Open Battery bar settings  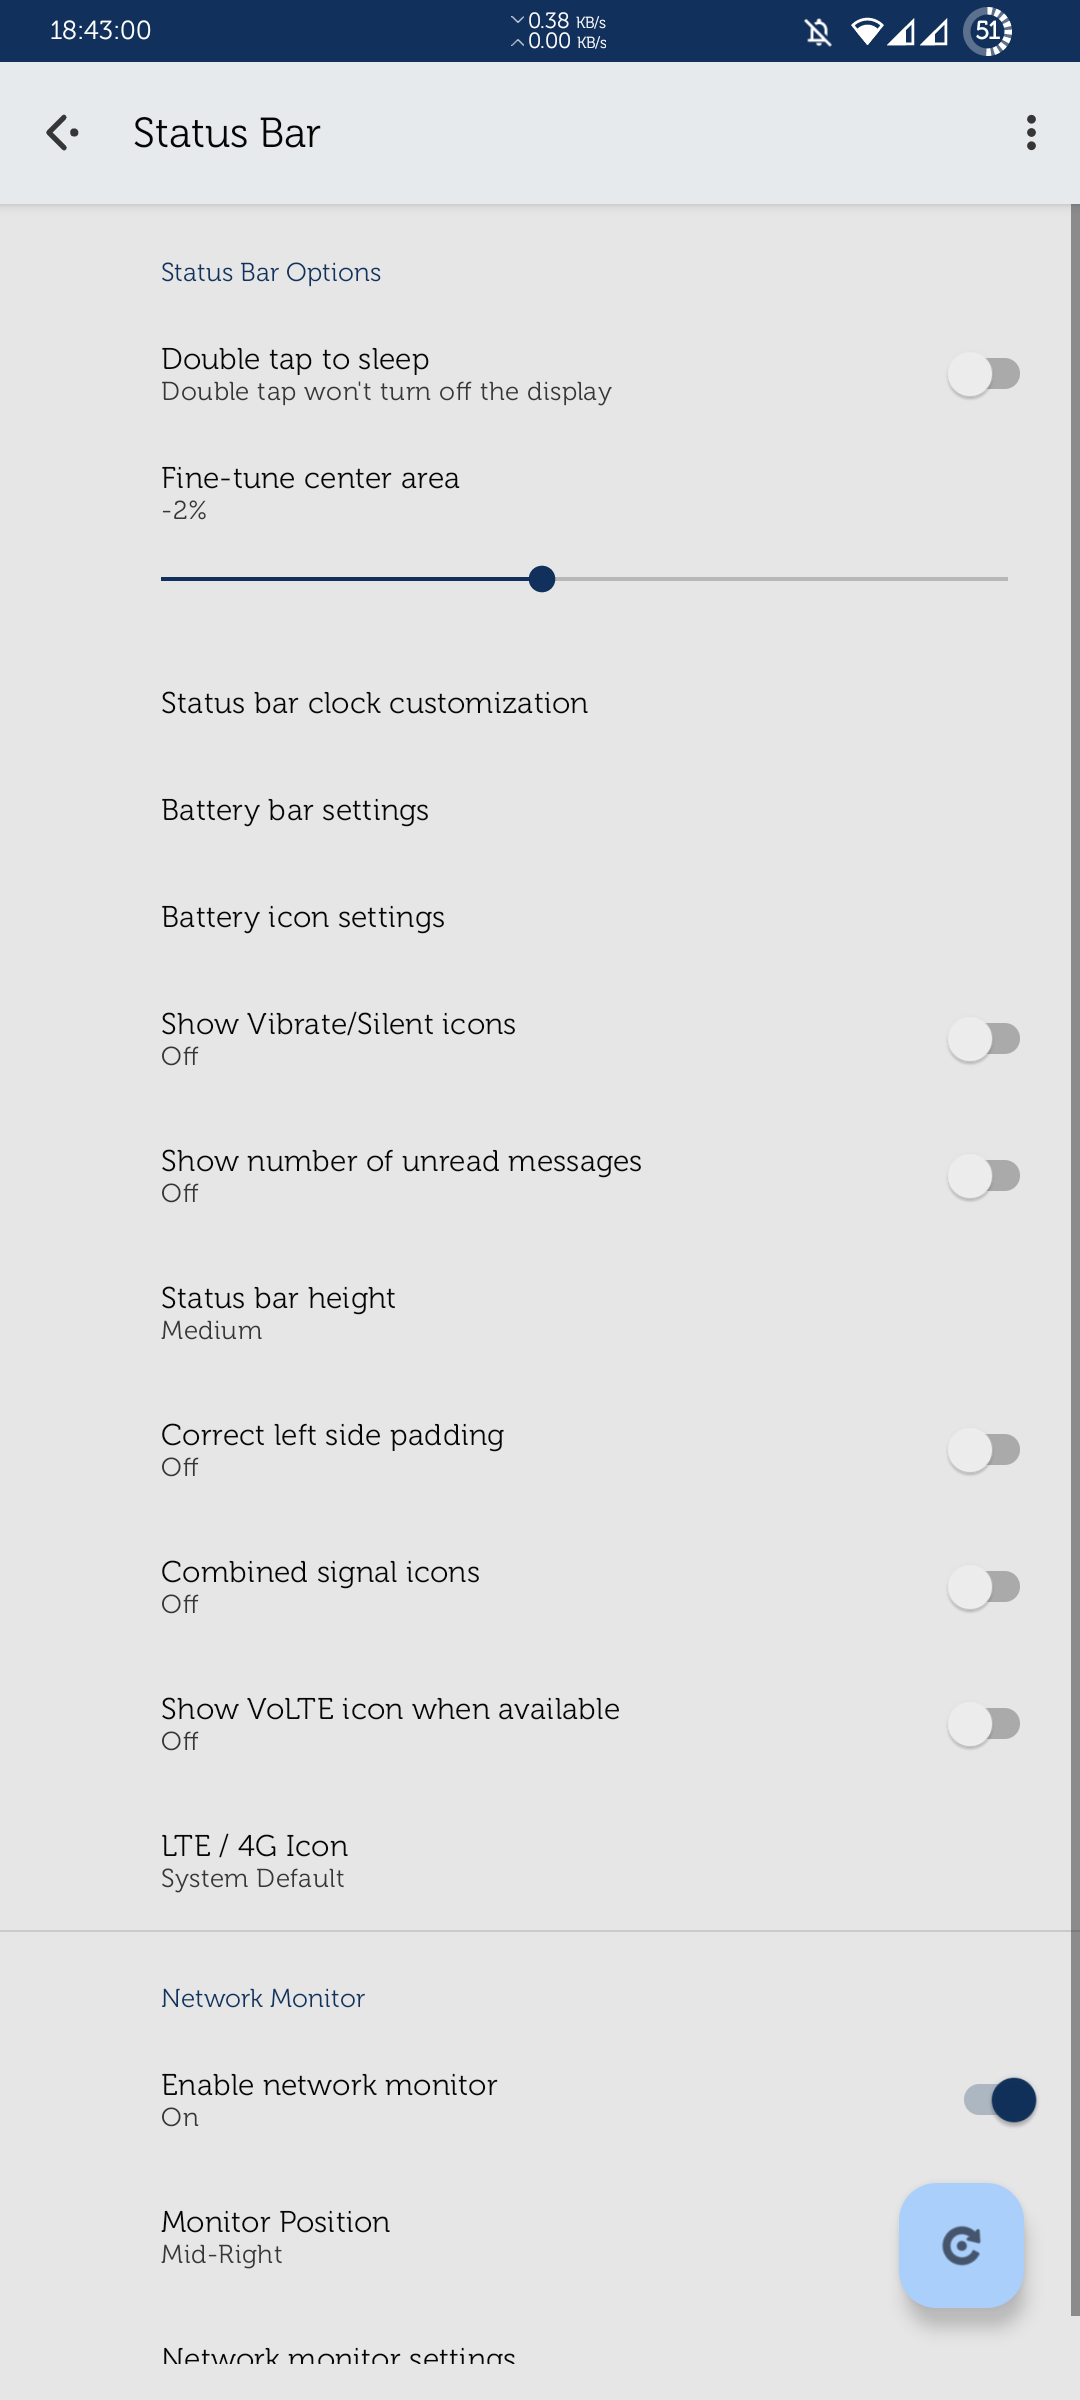click(295, 809)
